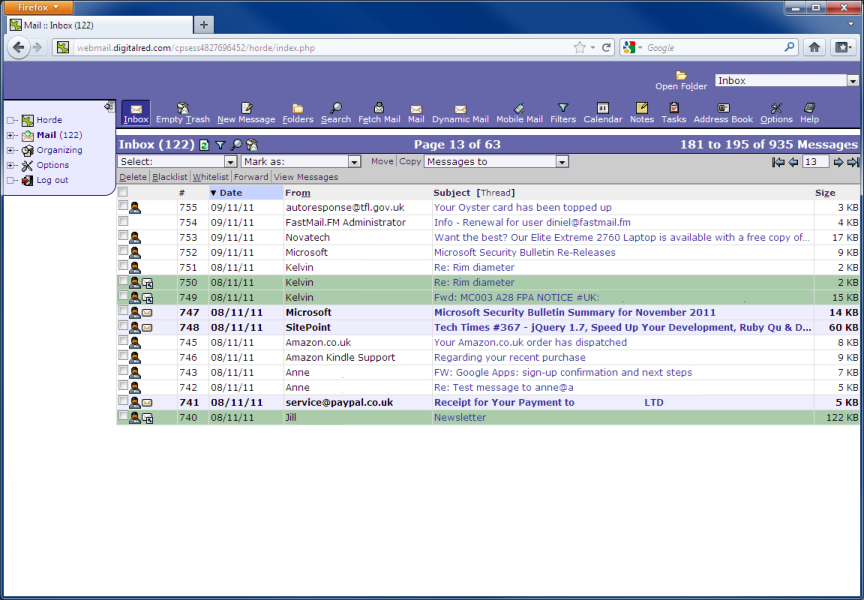The height and width of the screenshot is (600, 864).
Task: Open the search engine dropdown arrow
Action: (x=640, y=48)
